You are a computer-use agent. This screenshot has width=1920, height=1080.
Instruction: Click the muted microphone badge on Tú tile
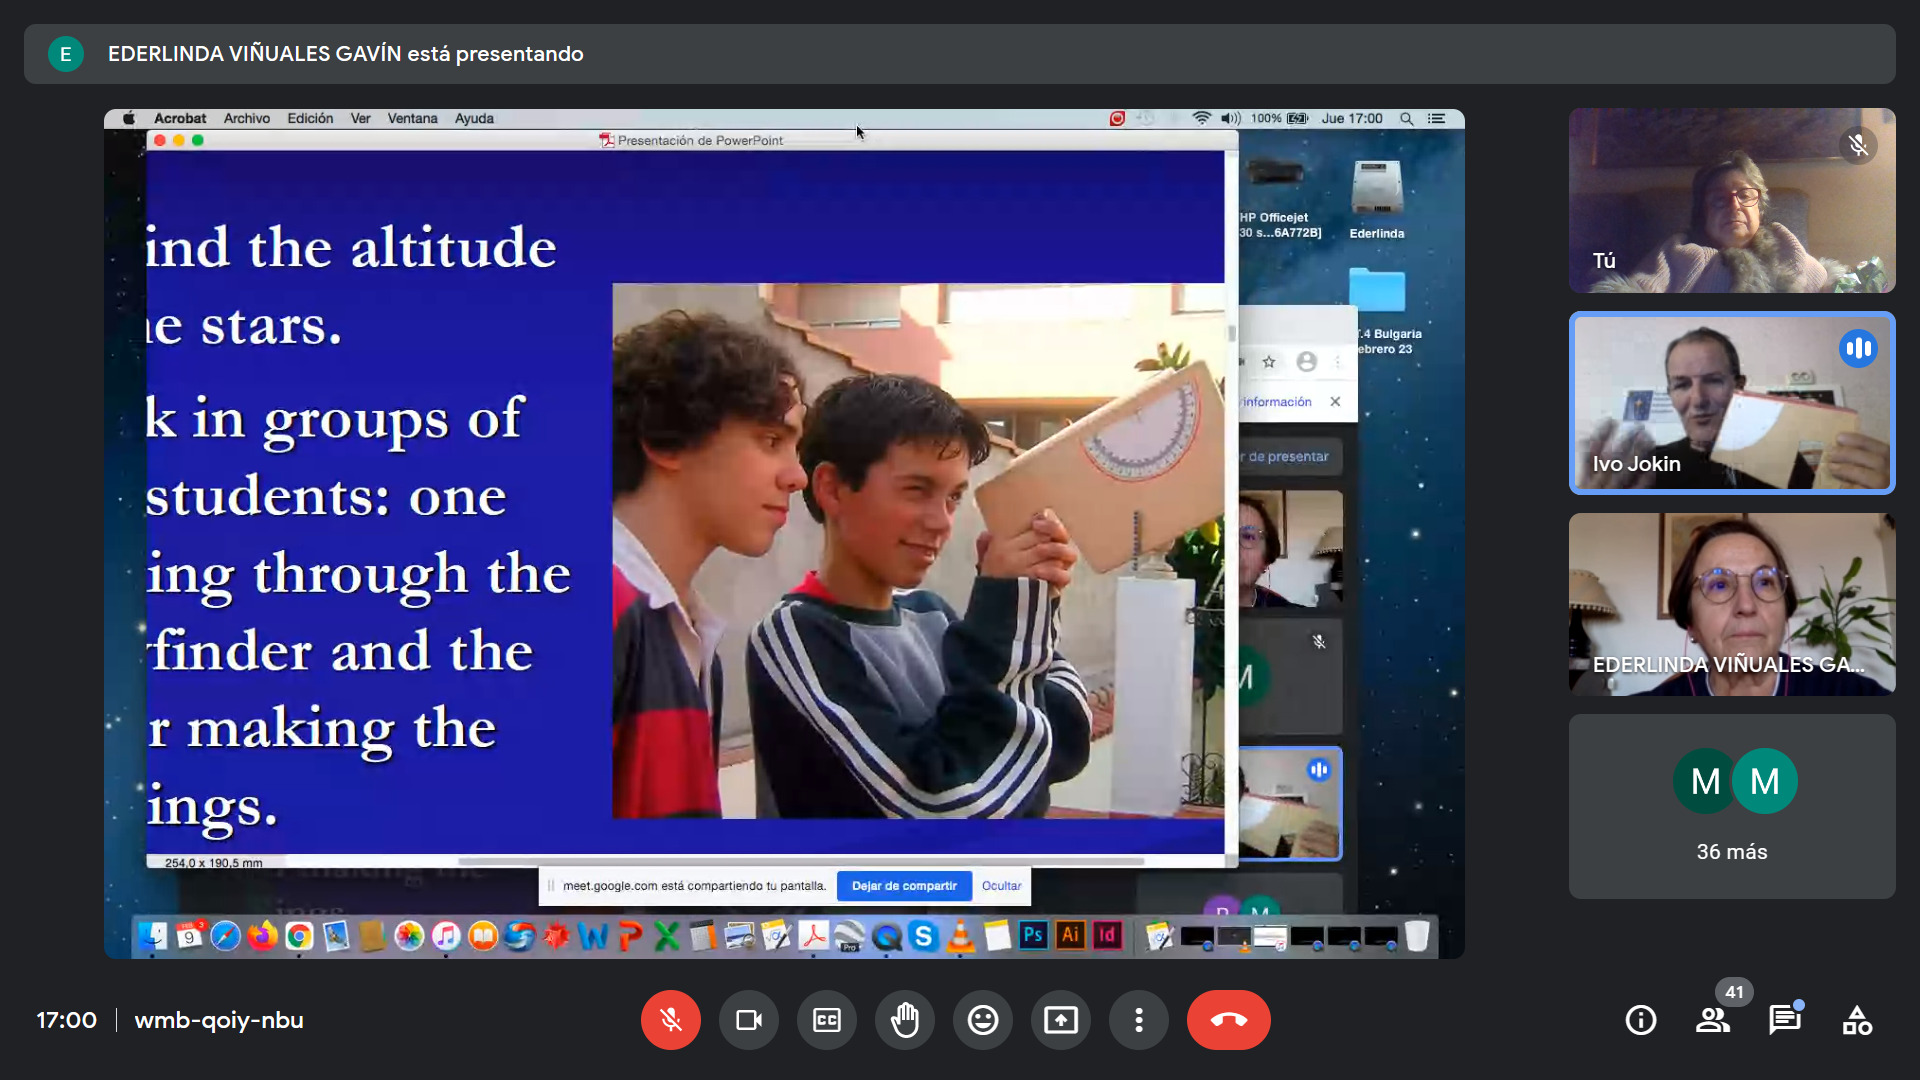[x=1858, y=146]
